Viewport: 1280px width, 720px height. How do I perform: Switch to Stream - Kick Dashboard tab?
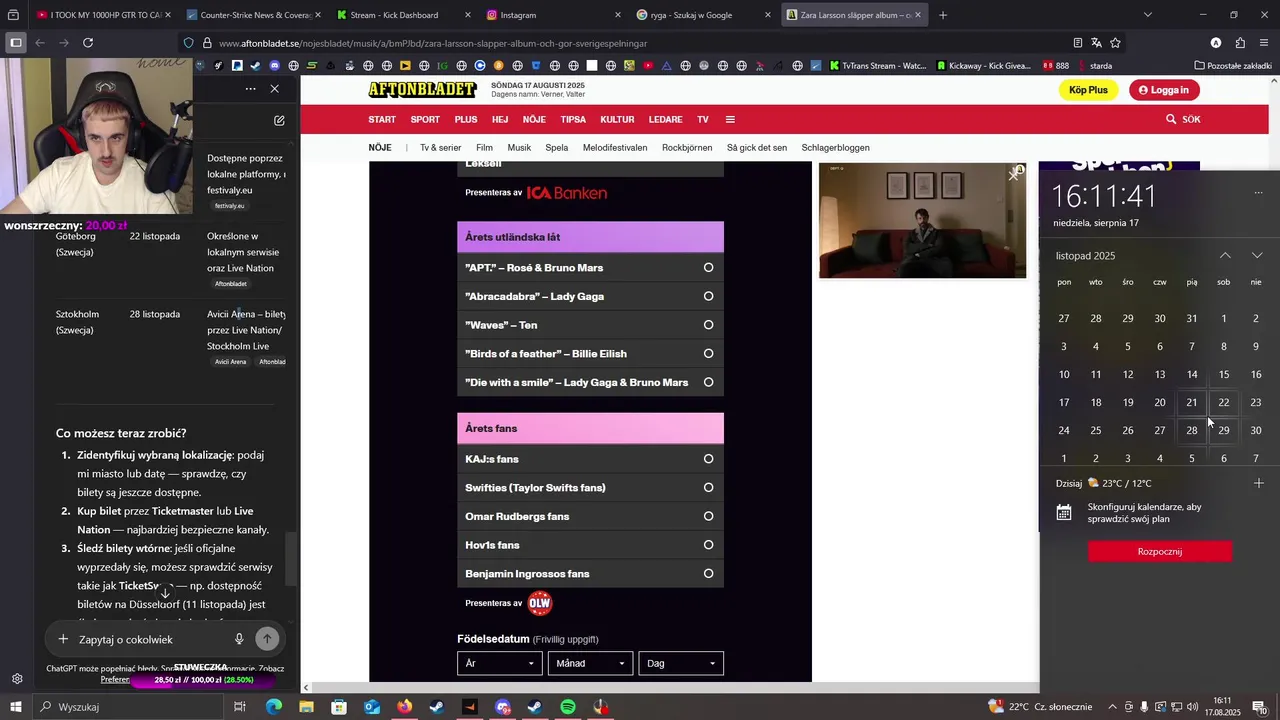click(x=402, y=15)
